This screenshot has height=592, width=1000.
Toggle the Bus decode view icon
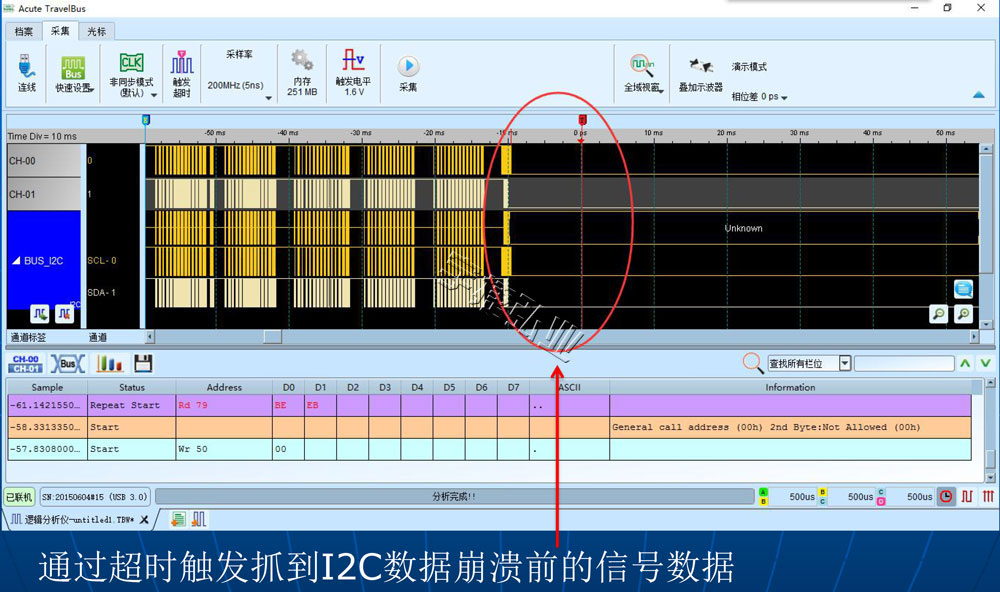tap(68, 364)
